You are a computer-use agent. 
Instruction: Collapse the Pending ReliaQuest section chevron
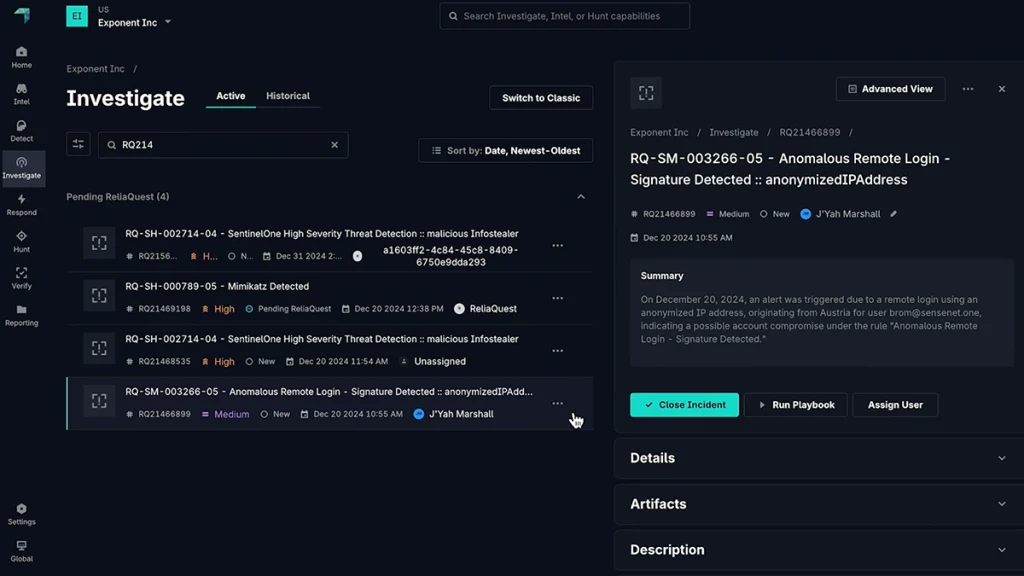point(581,197)
